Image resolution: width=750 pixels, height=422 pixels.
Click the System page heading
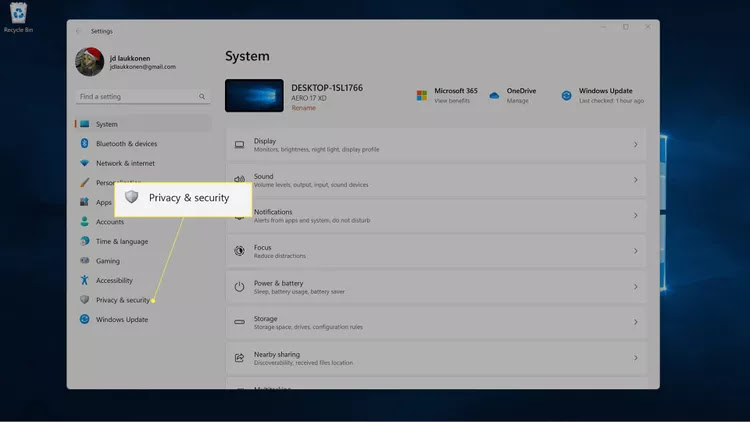tap(247, 56)
